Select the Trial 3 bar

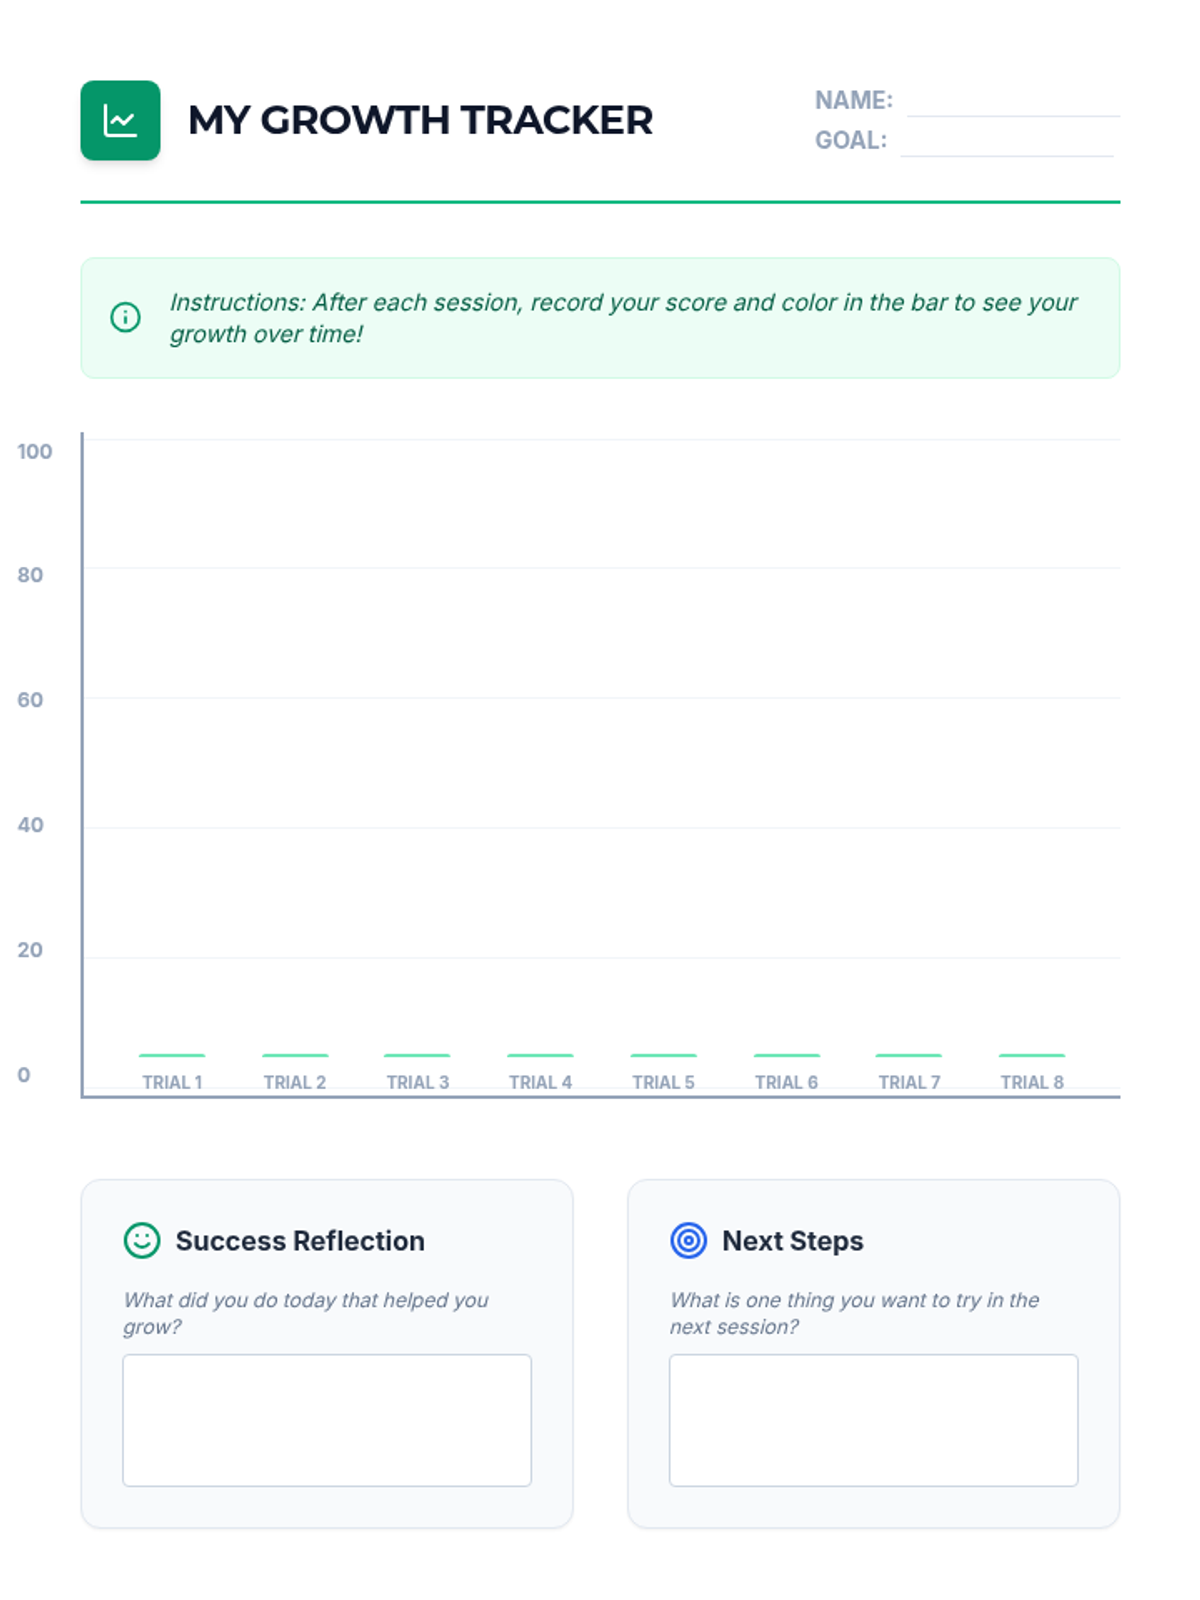tap(417, 1056)
